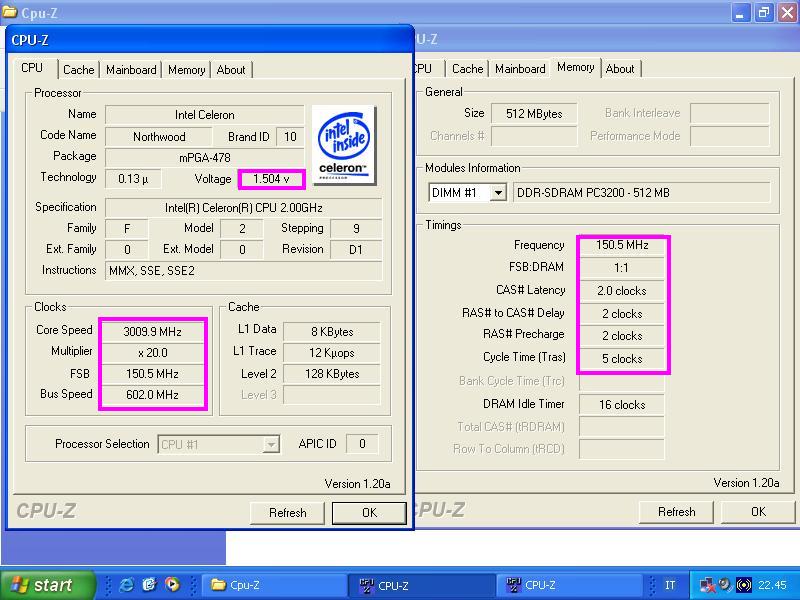Click OK in the front CPU-Z window
Screen dimensions: 800x600
click(x=369, y=513)
